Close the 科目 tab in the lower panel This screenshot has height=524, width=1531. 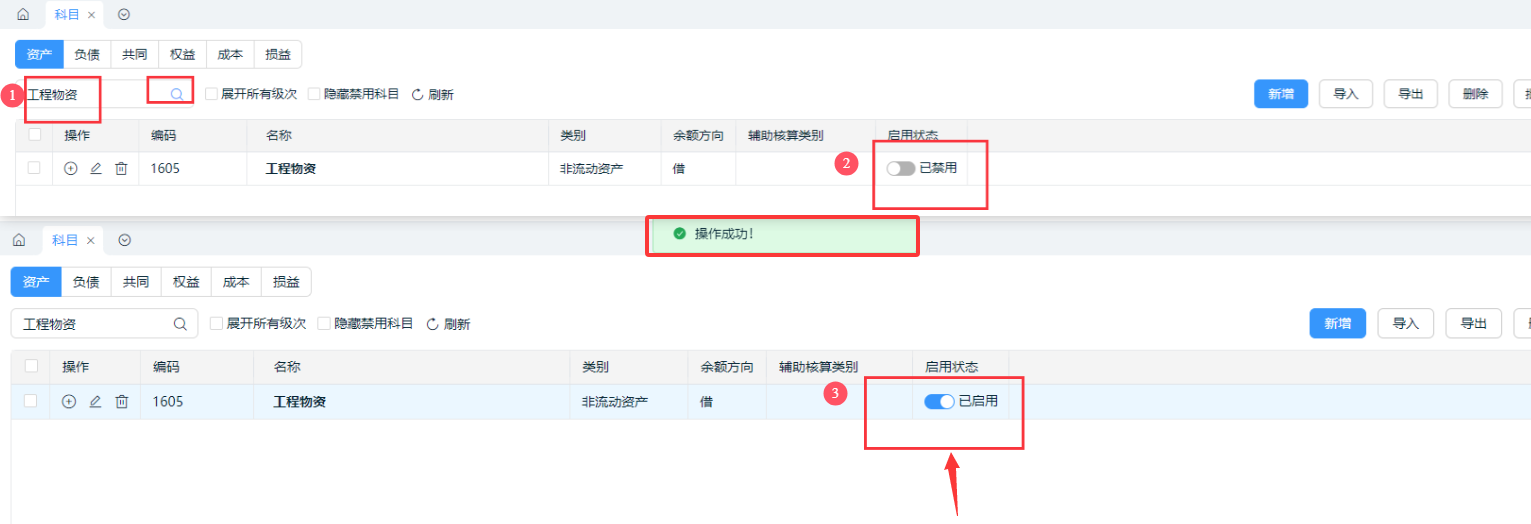(x=90, y=241)
